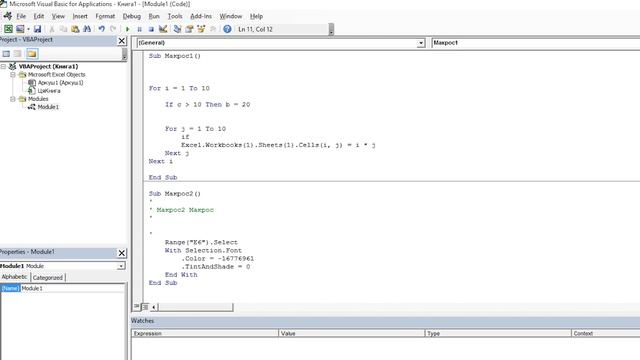Viewport: 640px width, 360px height.
Task: Select the (Name) property row
Action: 10,288
